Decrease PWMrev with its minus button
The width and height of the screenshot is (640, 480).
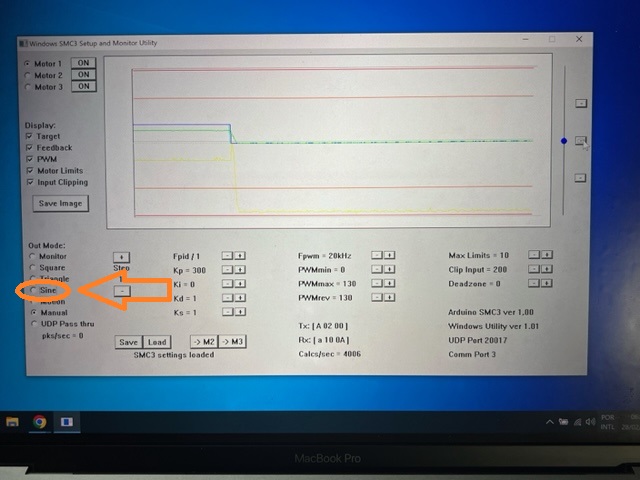pyautogui.click(x=377, y=297)
